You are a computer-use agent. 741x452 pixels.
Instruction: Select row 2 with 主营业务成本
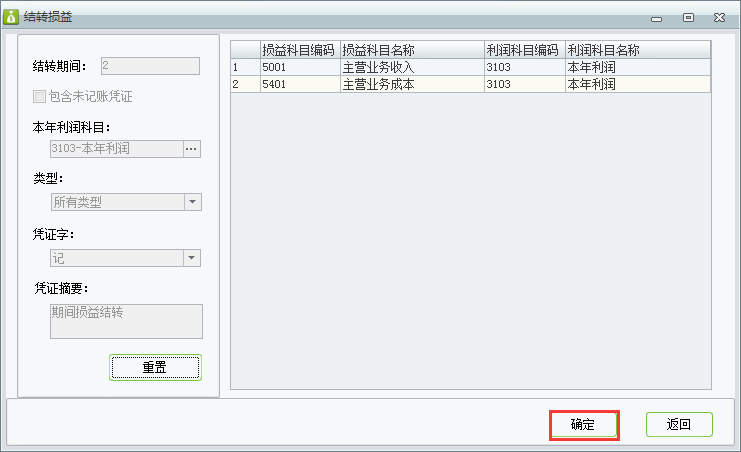471,84
